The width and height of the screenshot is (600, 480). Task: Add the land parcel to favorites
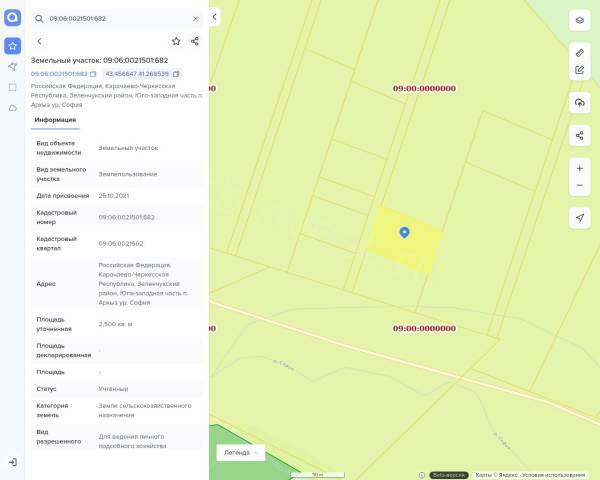pyautogui.click(x=176, y=41)
